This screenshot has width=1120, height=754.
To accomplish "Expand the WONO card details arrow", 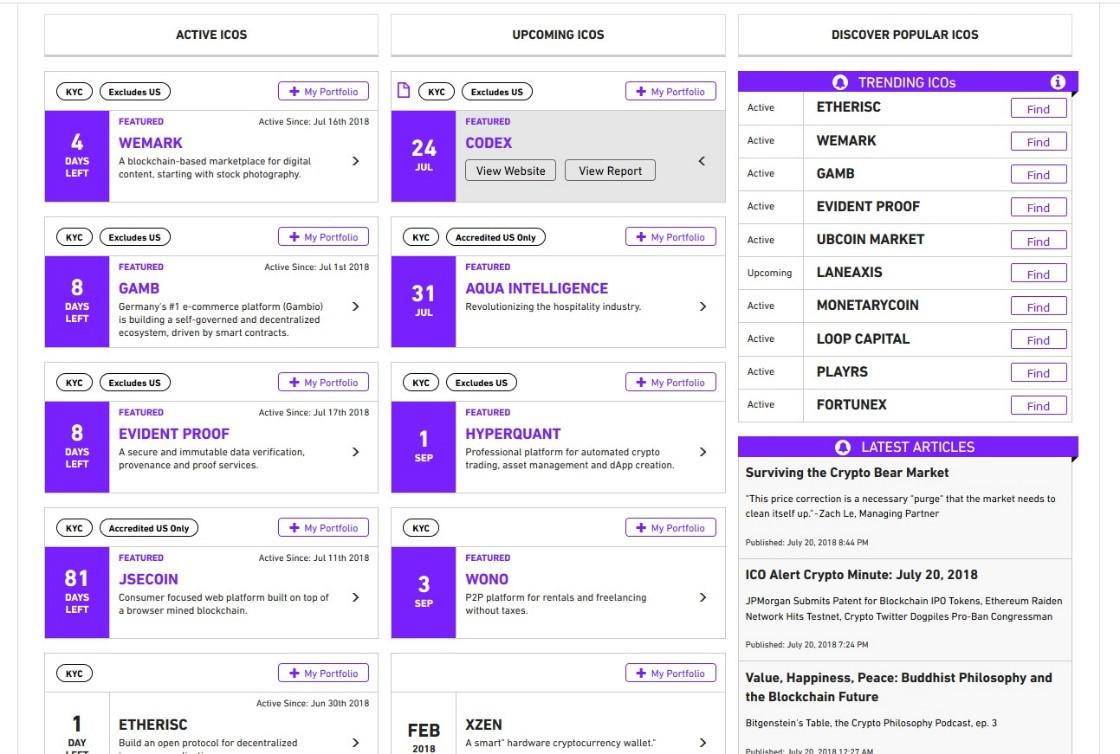I will [703, 598].
